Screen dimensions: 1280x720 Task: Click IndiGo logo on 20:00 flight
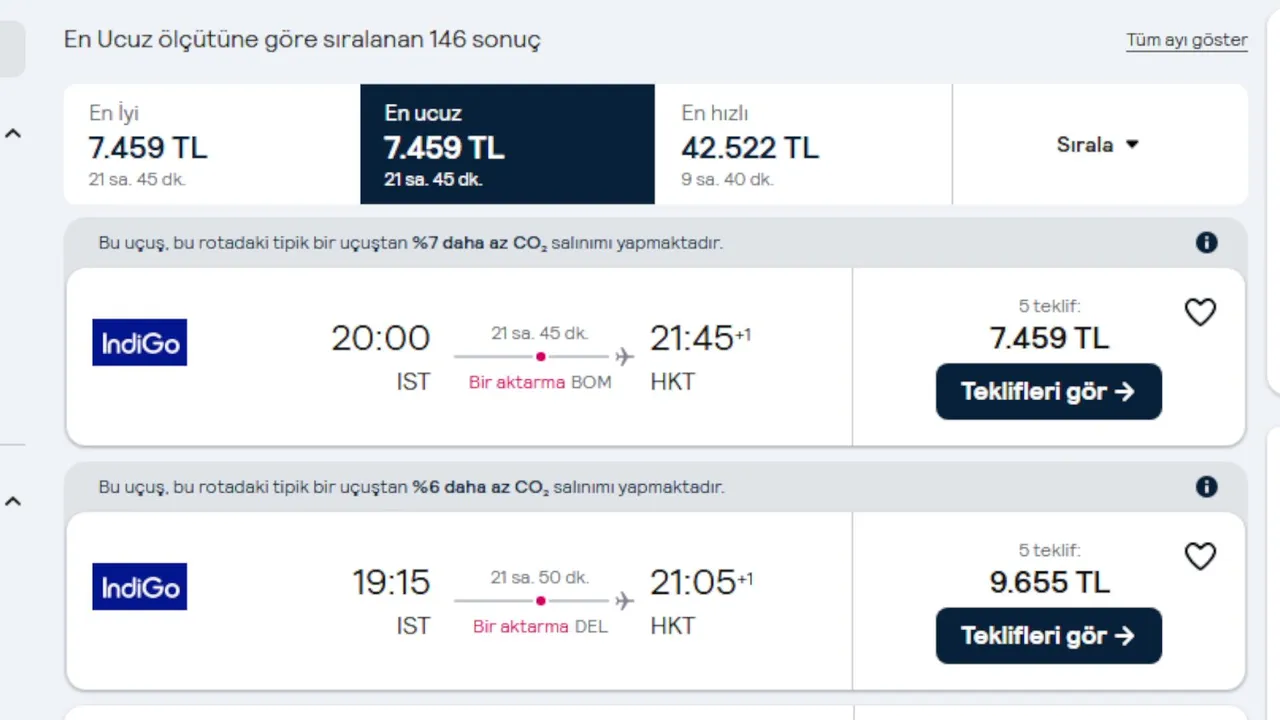tap(140, 343)
